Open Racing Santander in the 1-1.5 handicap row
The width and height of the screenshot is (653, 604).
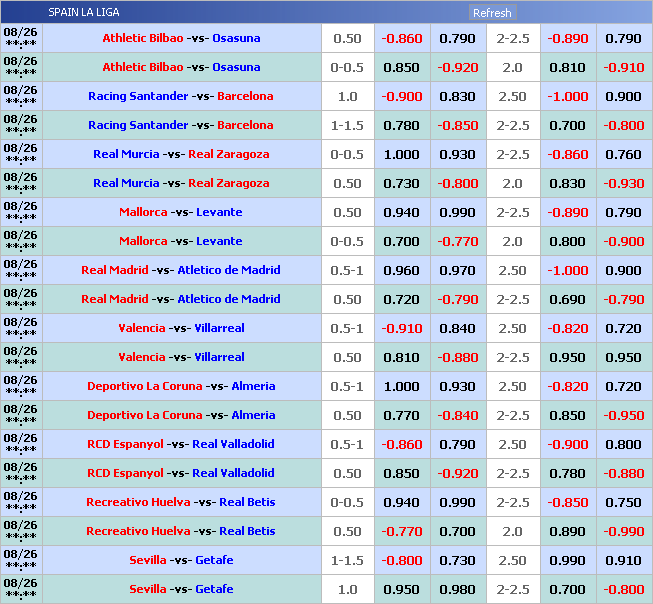coord(138,126)
